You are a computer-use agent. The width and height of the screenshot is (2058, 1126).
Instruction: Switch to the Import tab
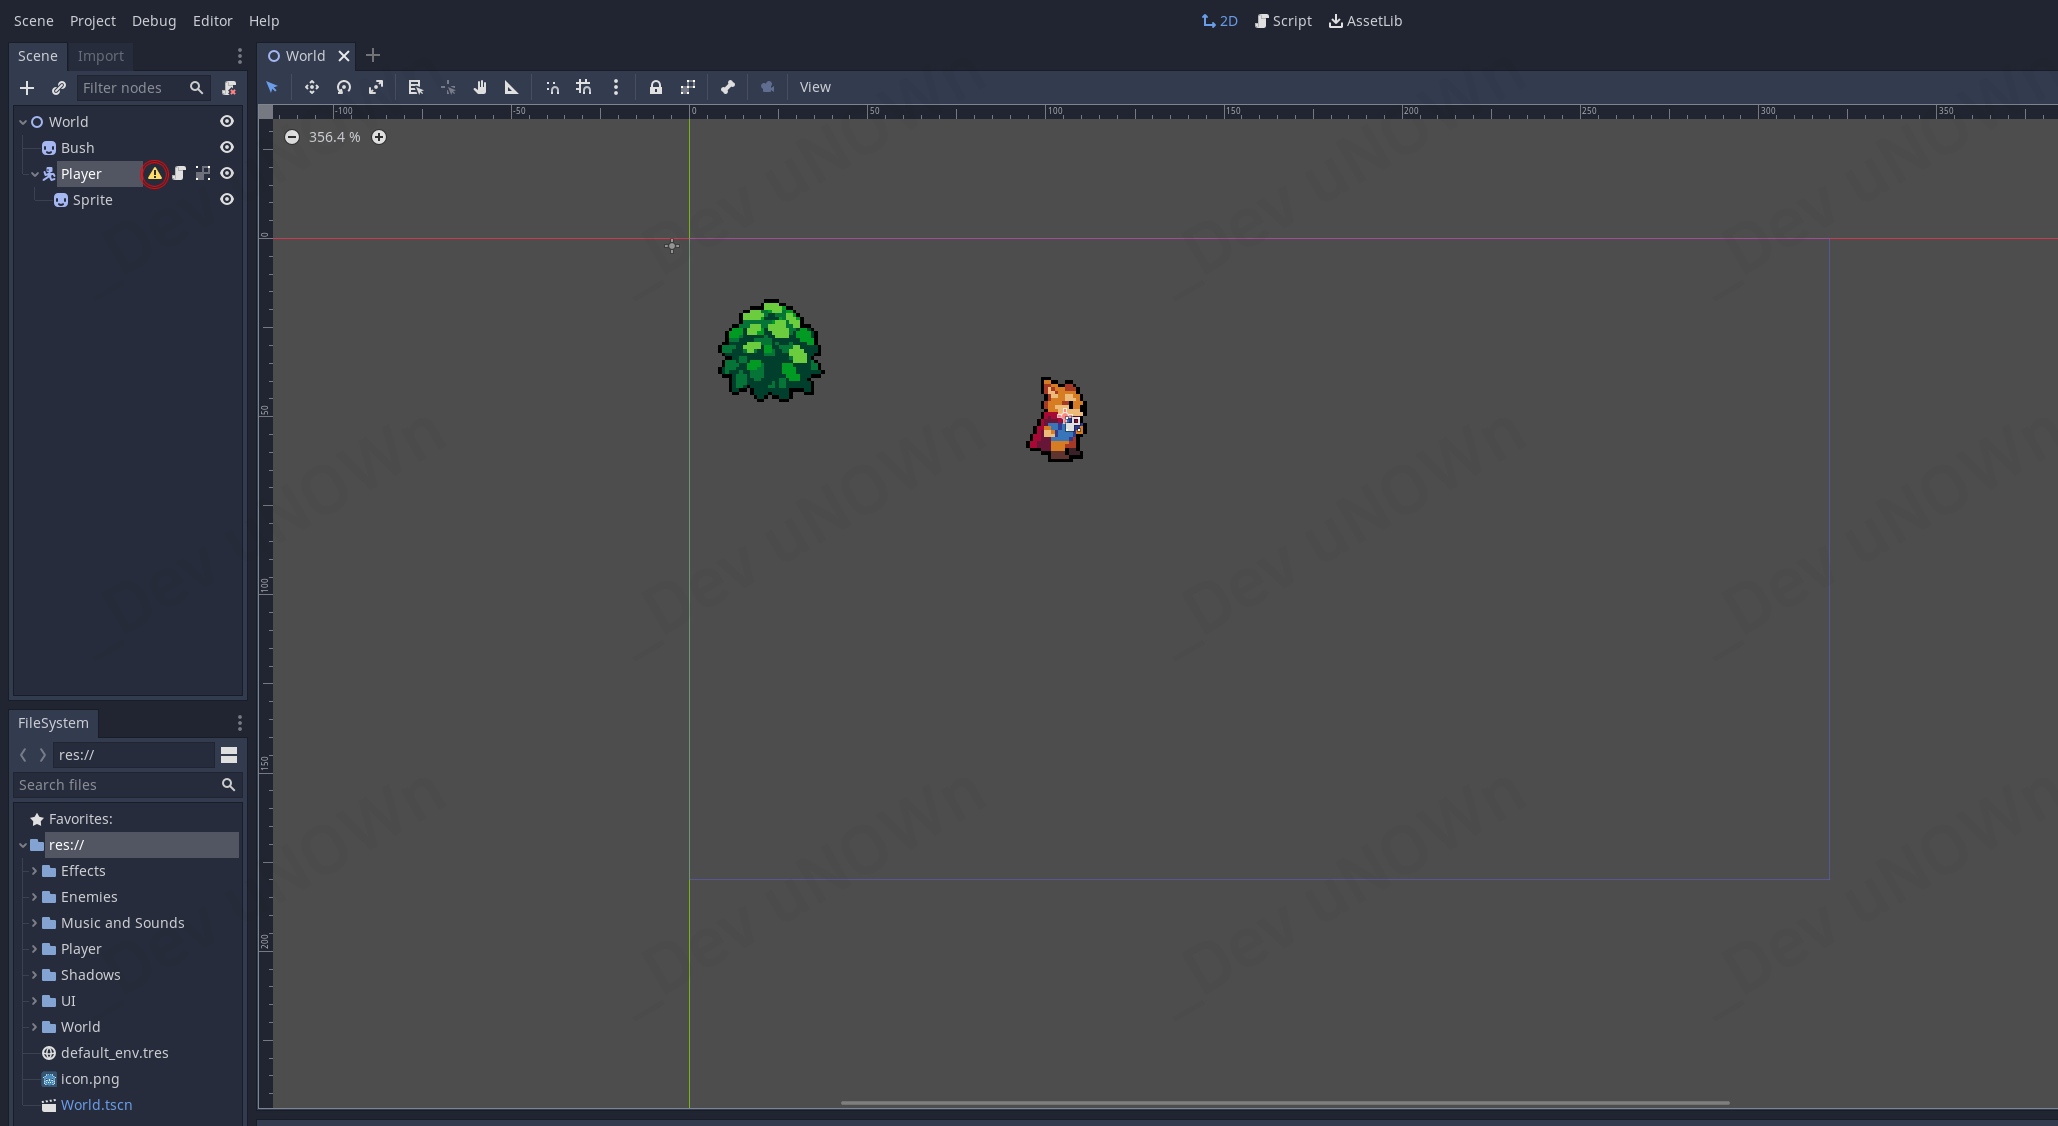pos(101,56)
